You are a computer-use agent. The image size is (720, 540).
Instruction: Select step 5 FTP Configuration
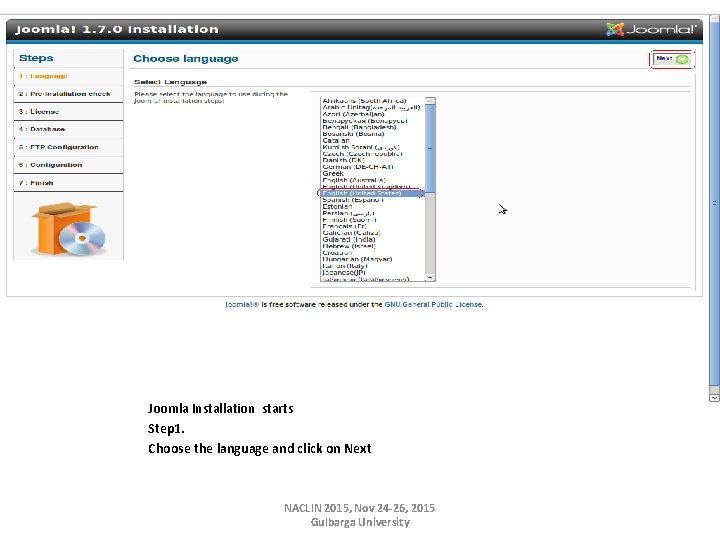tap(59, 147)
